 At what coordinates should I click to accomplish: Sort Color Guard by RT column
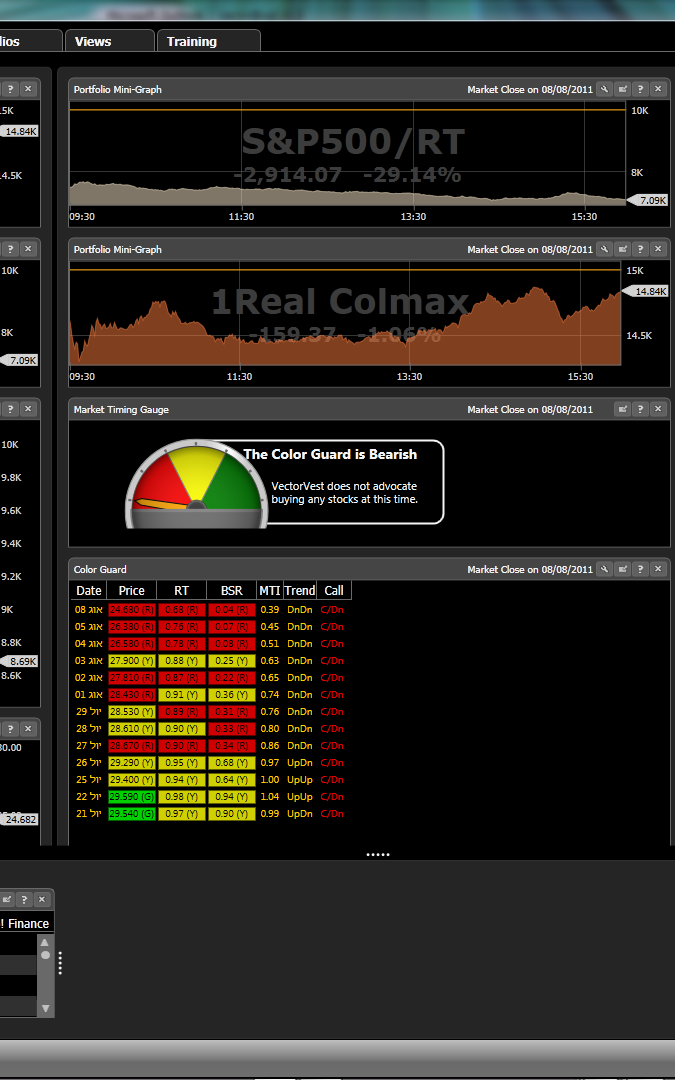coord(181,590)
